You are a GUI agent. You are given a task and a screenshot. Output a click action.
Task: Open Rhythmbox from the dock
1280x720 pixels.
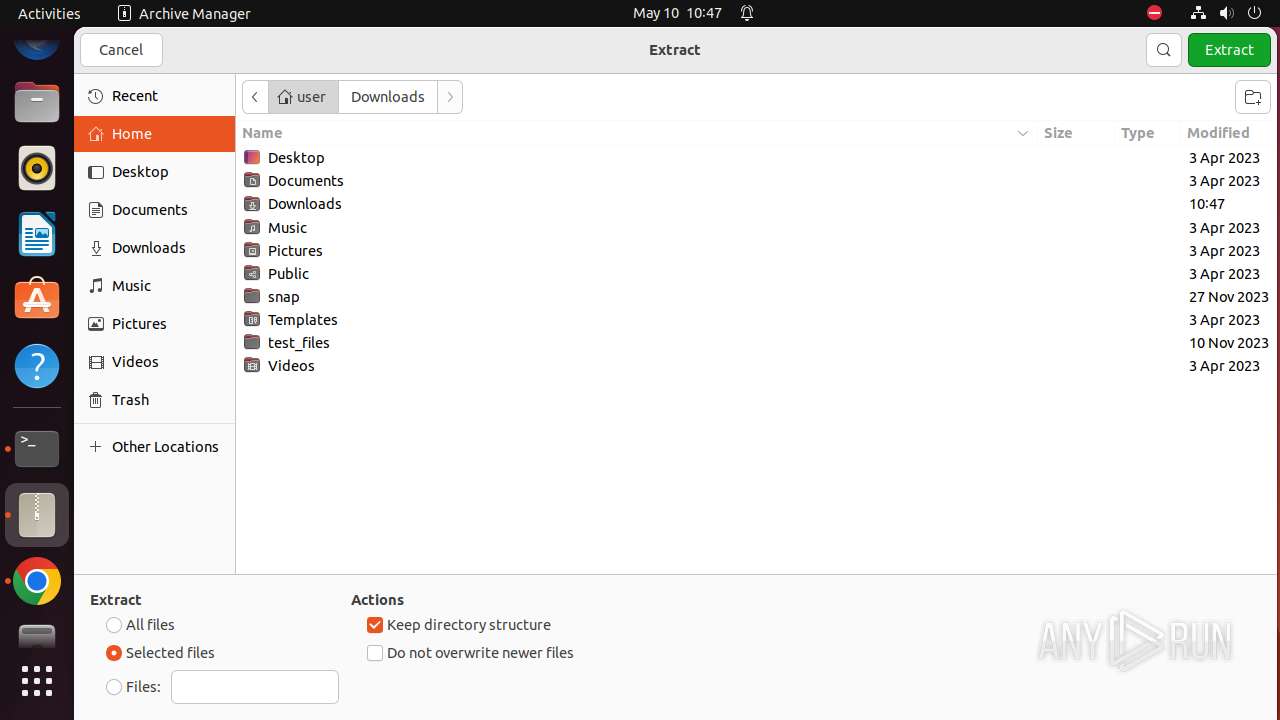point(37,168)
